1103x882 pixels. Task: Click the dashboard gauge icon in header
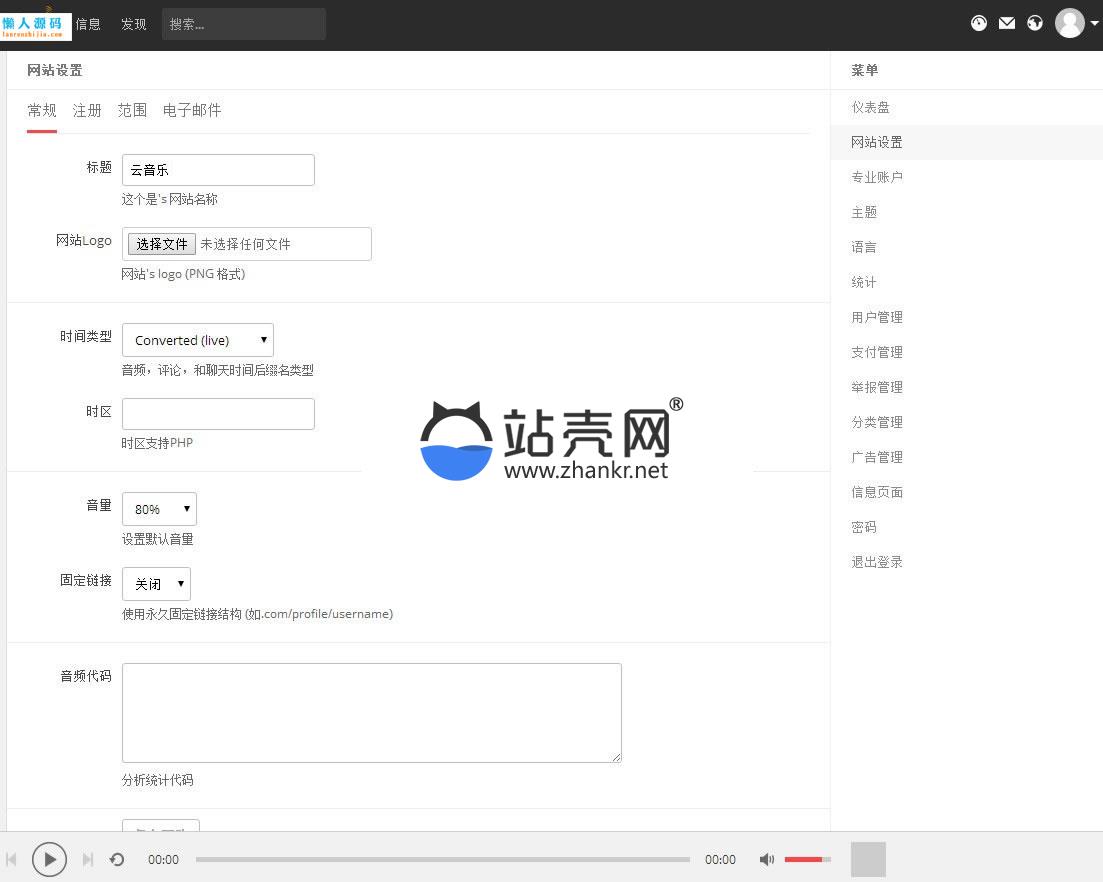[x=979, y=23]
